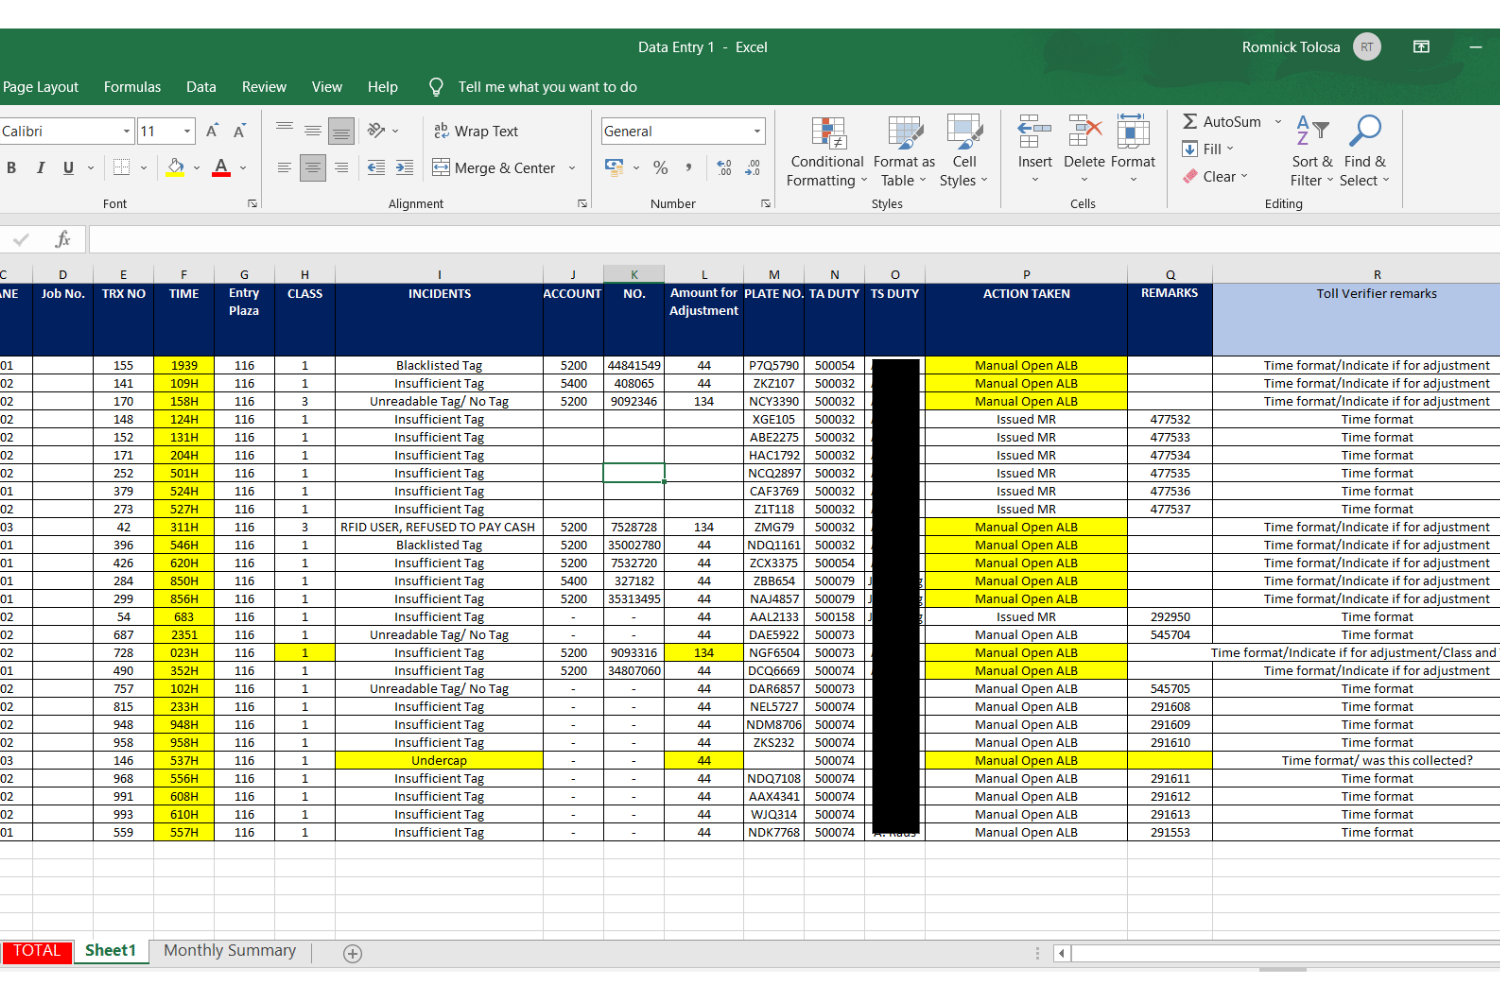The image size is (1500, 1000).
Task: Click the Increase Indent icon
Action: 404,167
